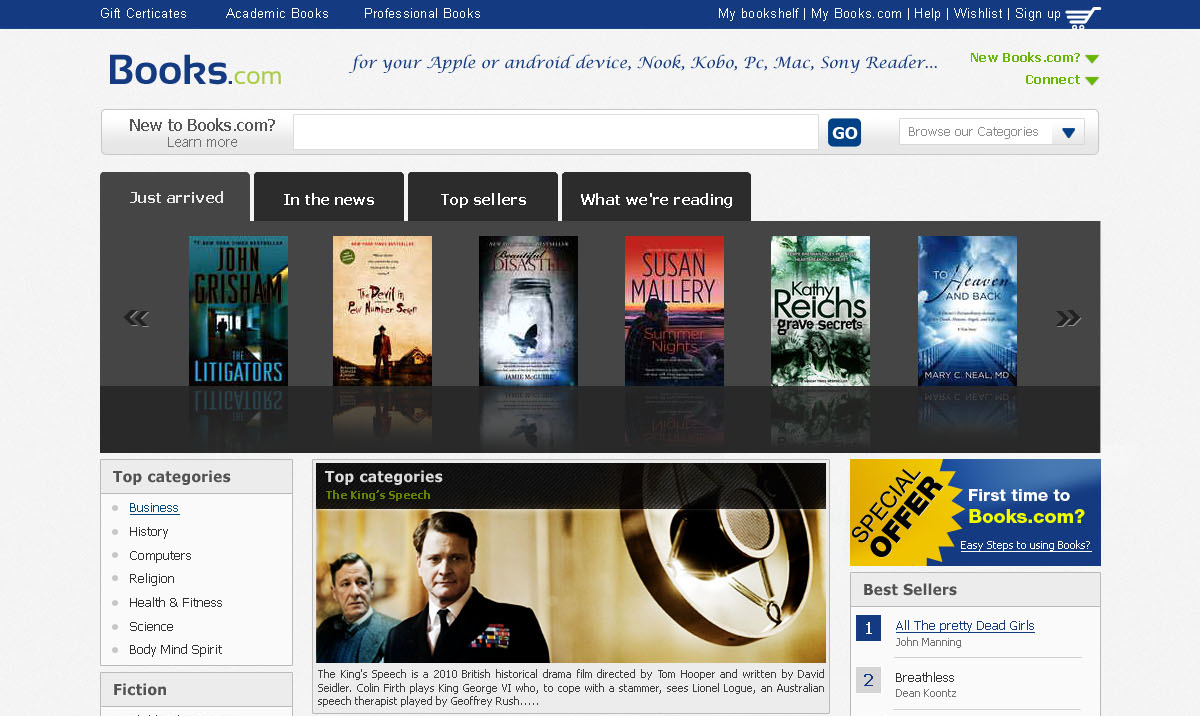Click the Fiction section header
This screenshot has width=1200, height=716.
pos(196,690)
